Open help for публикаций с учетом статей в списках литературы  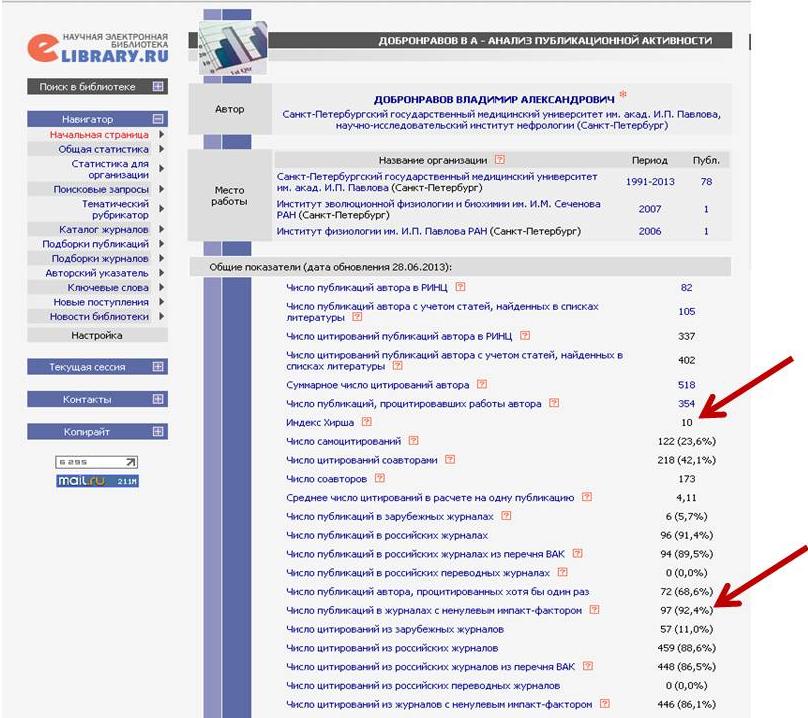click(x=357, y=316)
